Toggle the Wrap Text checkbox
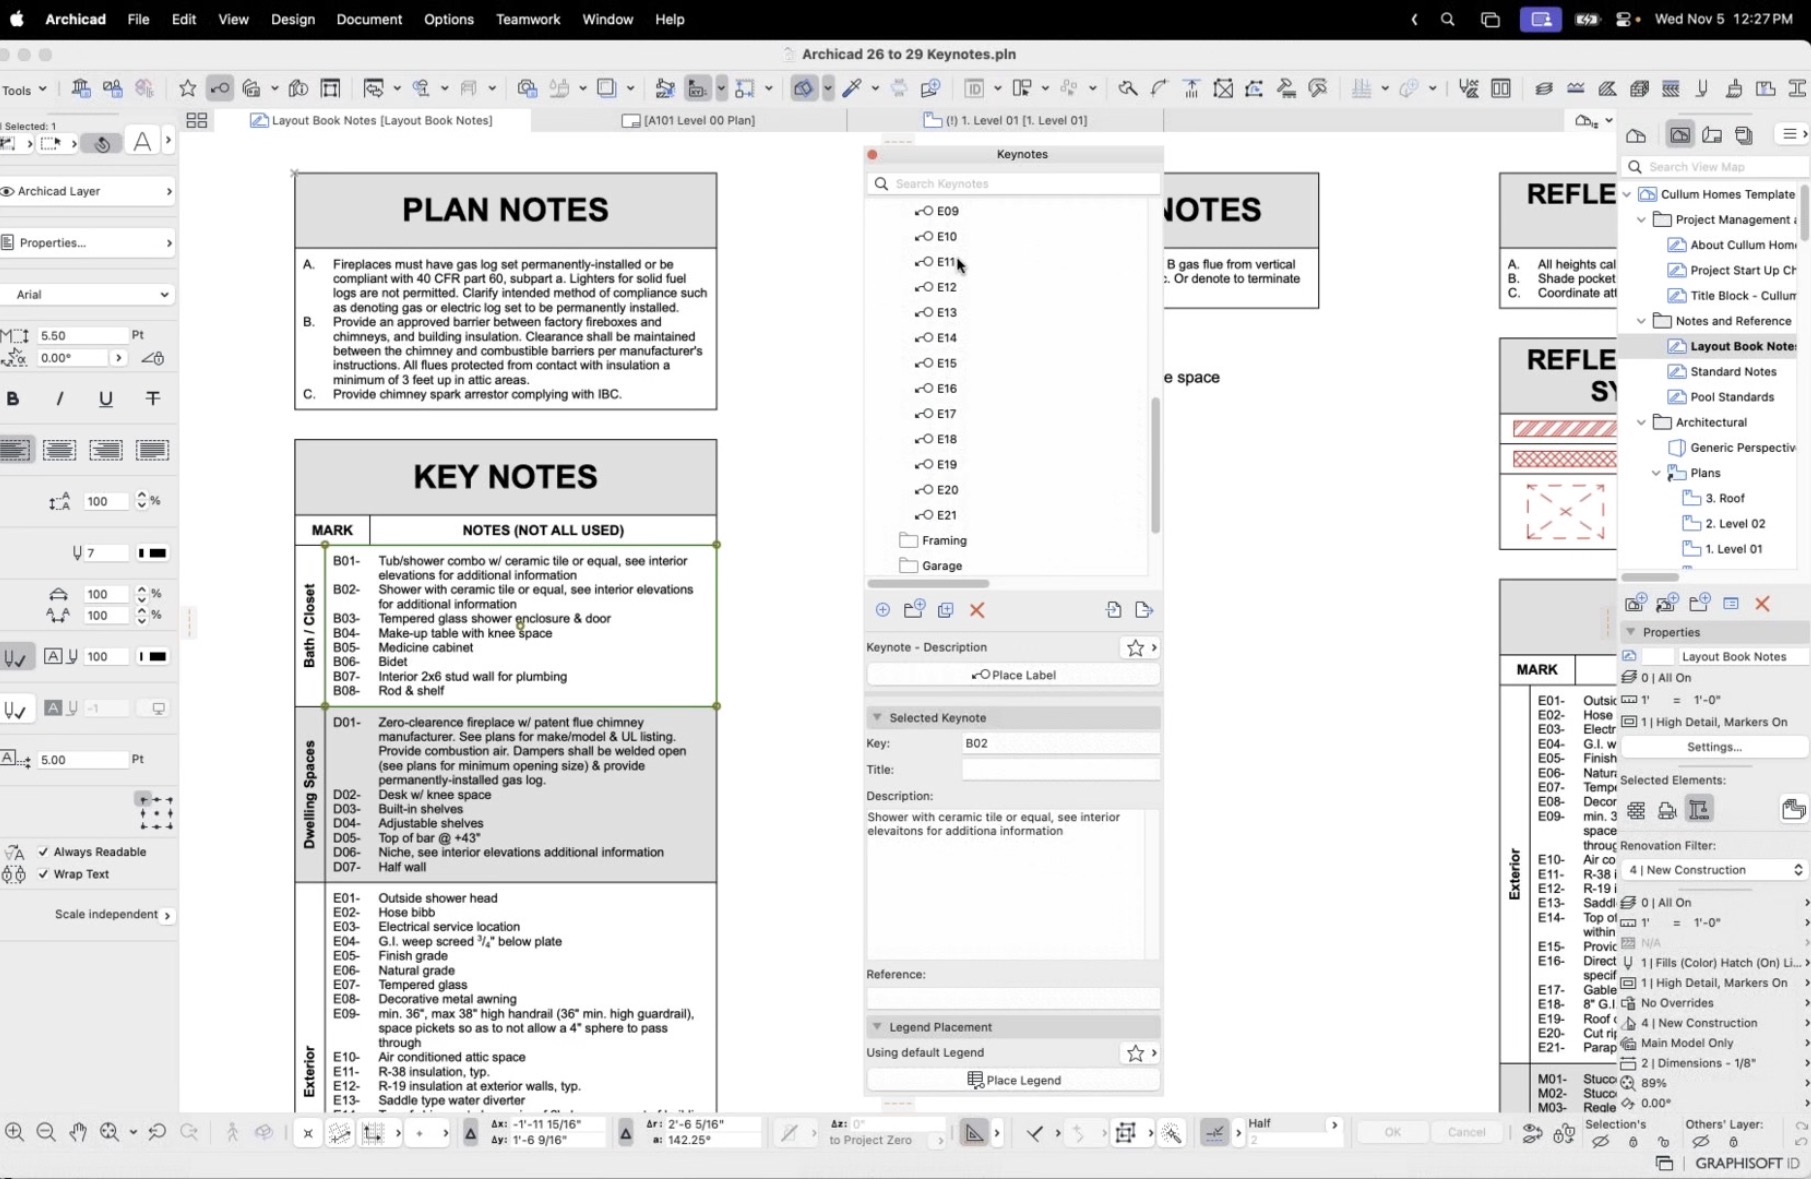 [x=43, y=874]
